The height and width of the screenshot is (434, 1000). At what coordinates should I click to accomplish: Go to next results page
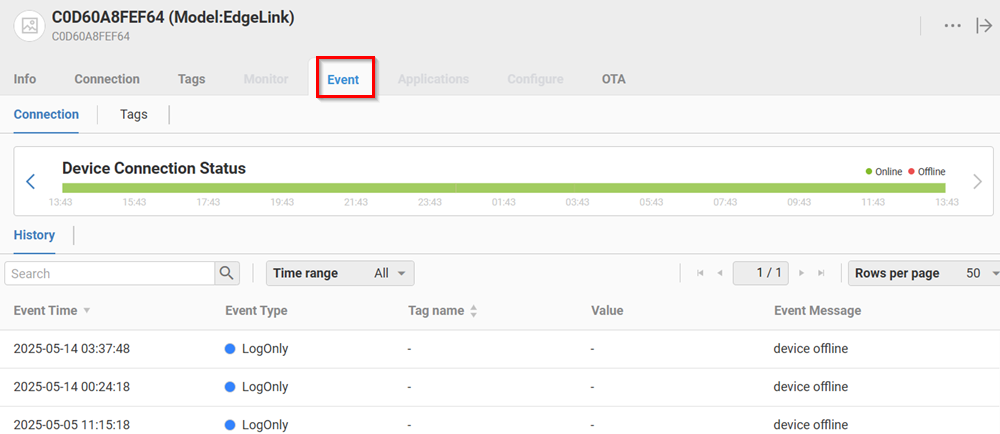801,273
